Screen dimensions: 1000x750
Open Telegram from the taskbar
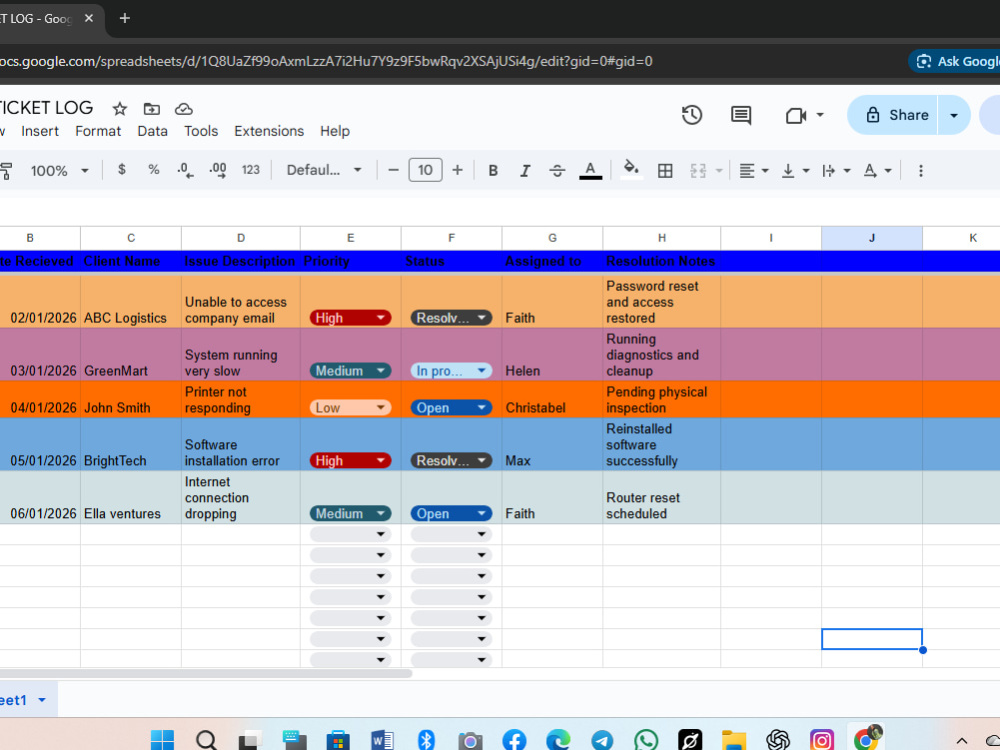coord(602,740)
